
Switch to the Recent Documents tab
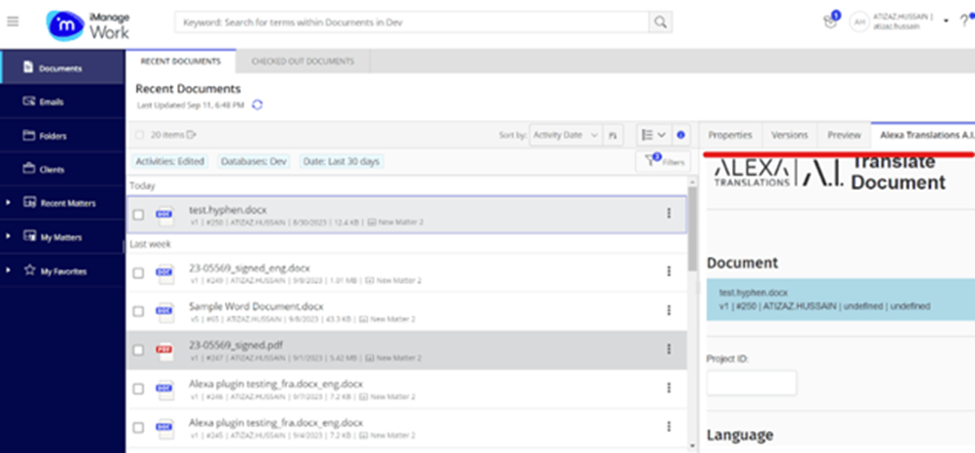tap(180, 62)
